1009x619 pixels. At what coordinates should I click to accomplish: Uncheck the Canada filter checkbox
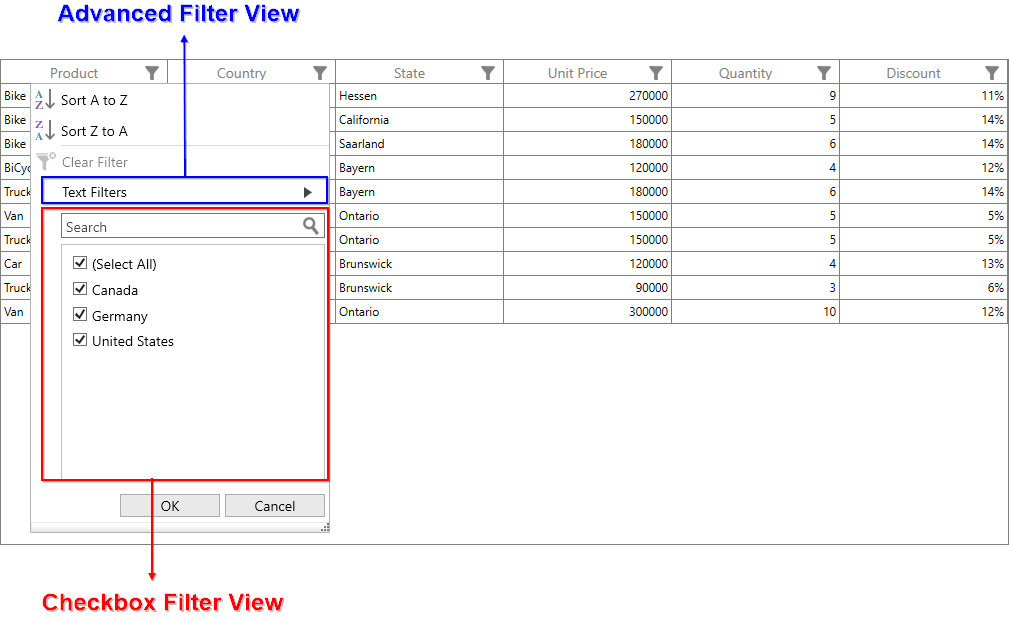pos(80,289)
